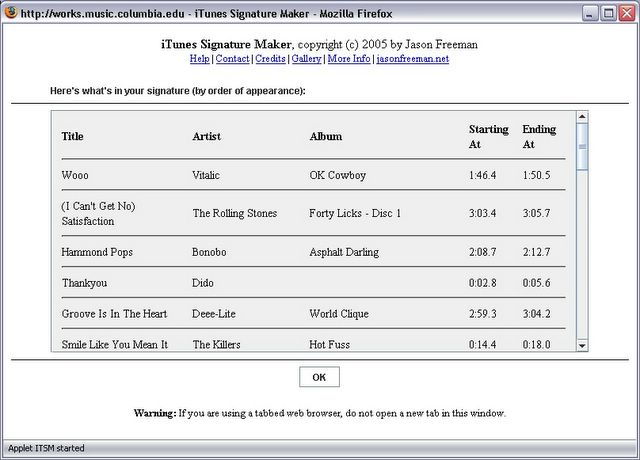
Task: Click the iTunes Signature Maker heading
Action: tap(226, 44)
